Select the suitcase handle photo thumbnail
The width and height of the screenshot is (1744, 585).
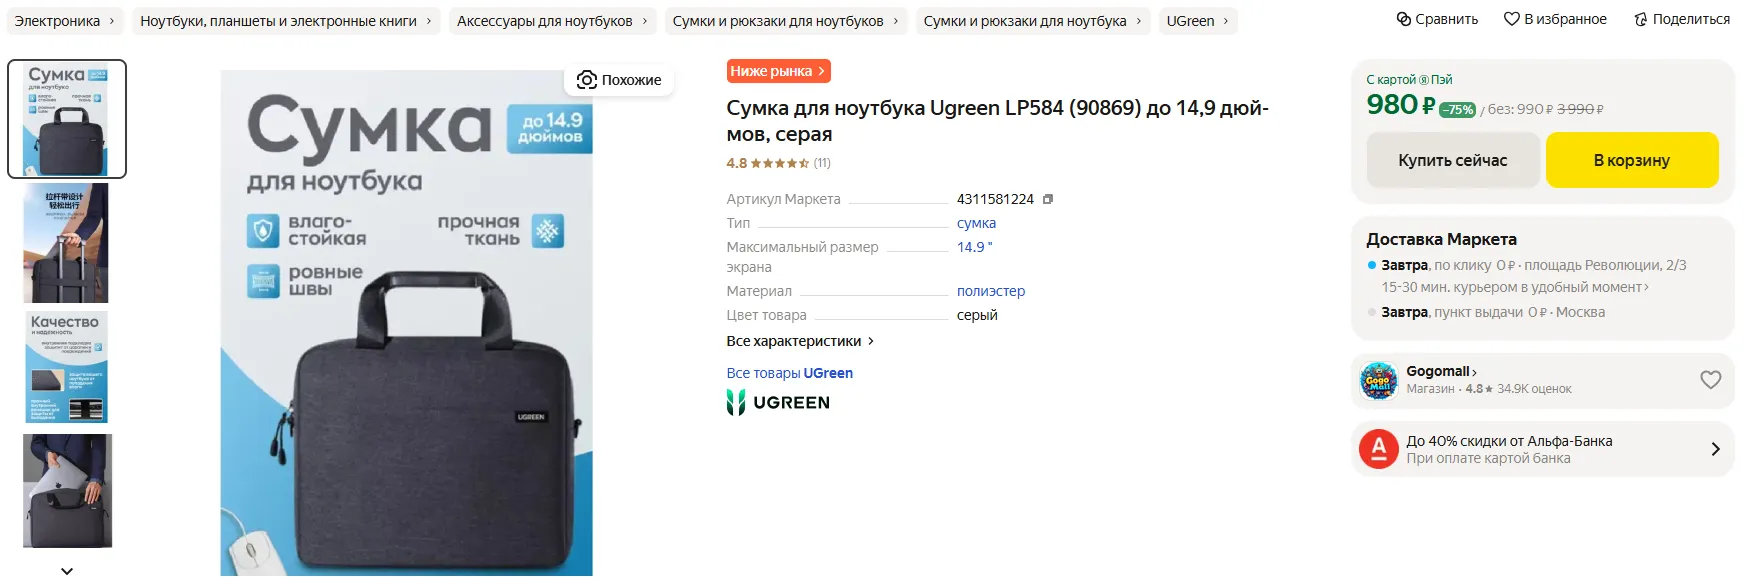pyautogui.click(x=66, y=242)
